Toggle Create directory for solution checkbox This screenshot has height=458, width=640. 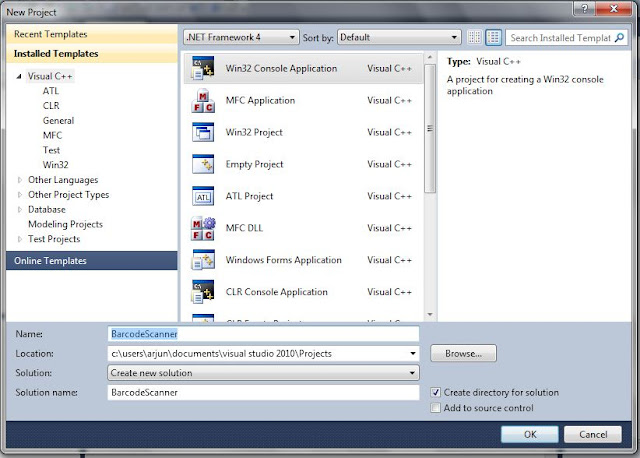[436, 393]
